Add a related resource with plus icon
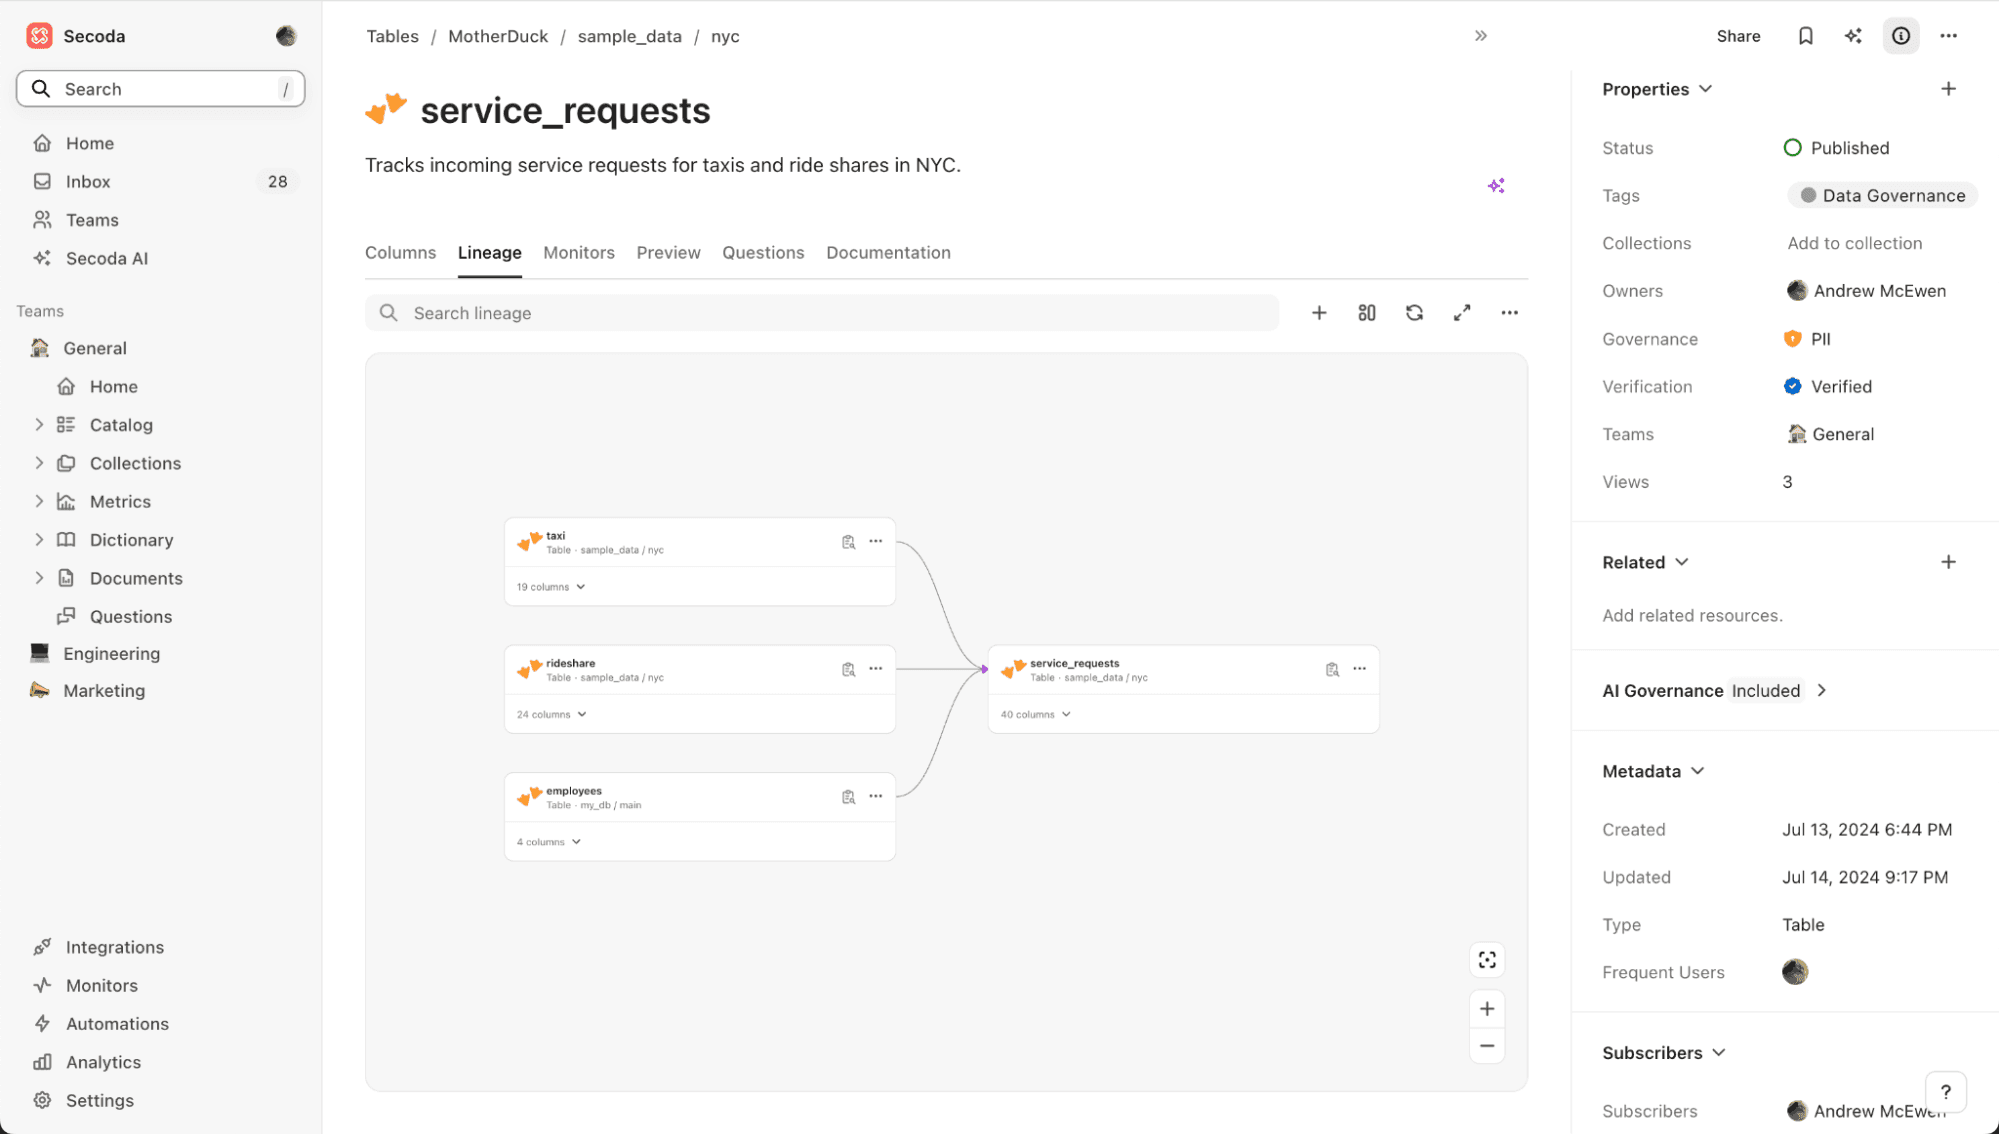This screenshot has width=1999, height=1135. pyautogui.click(x=1948, y=562)
